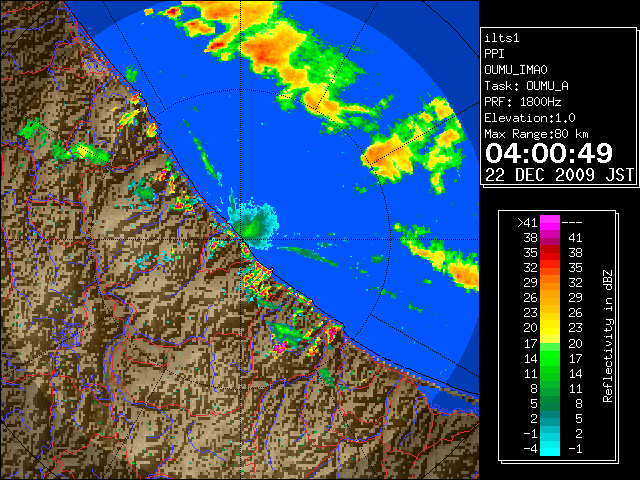The width and height of the screenshot is (640, 480).
Task: Click the cyan band beside "-4"
Action: pos(550,449)
